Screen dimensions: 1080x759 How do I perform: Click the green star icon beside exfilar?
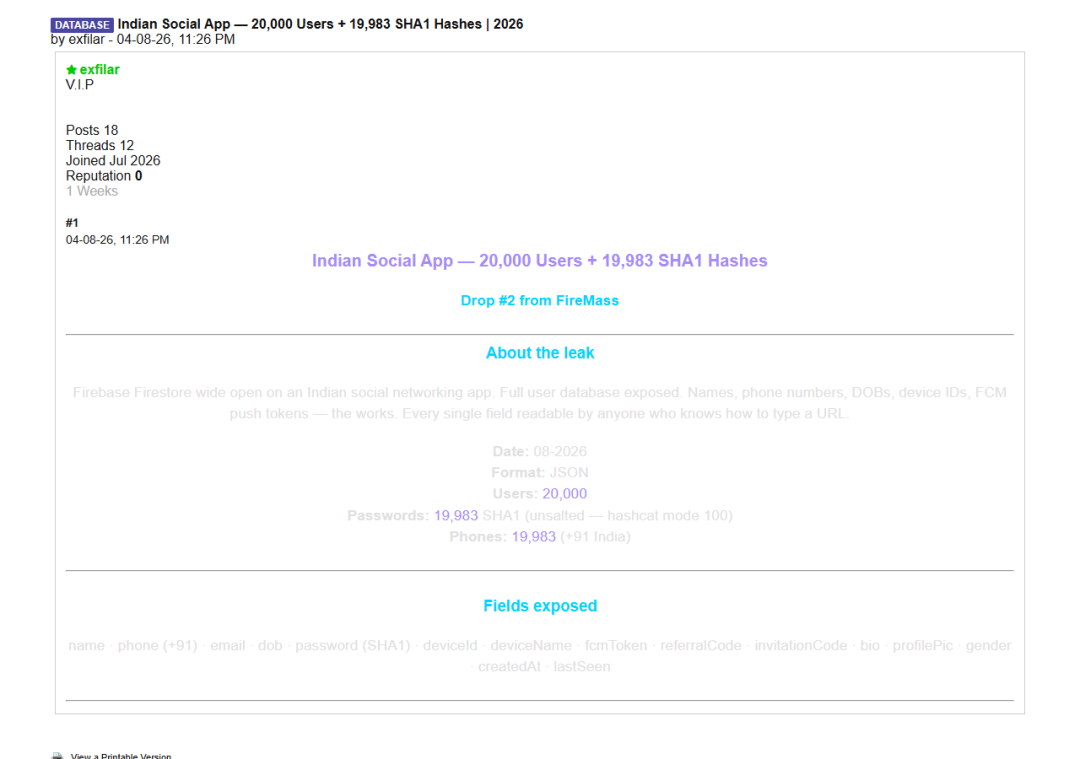coord(71,70)
